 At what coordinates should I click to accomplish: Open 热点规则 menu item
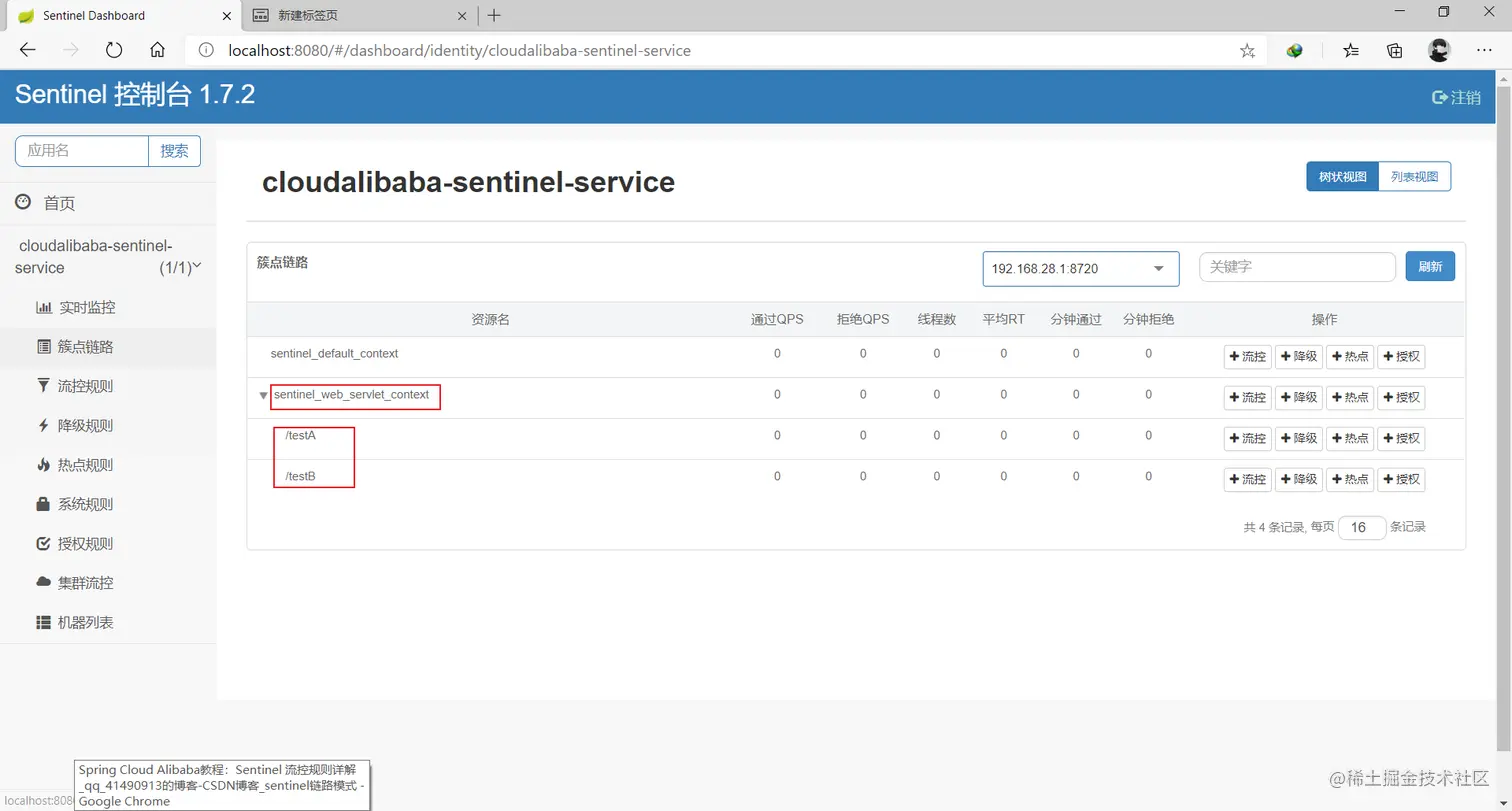(76, 465)
